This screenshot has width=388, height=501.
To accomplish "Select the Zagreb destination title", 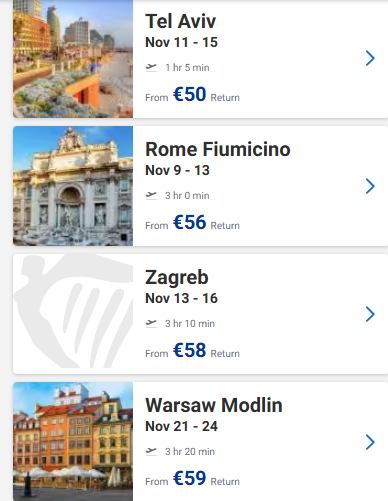I will coord(177,278).
